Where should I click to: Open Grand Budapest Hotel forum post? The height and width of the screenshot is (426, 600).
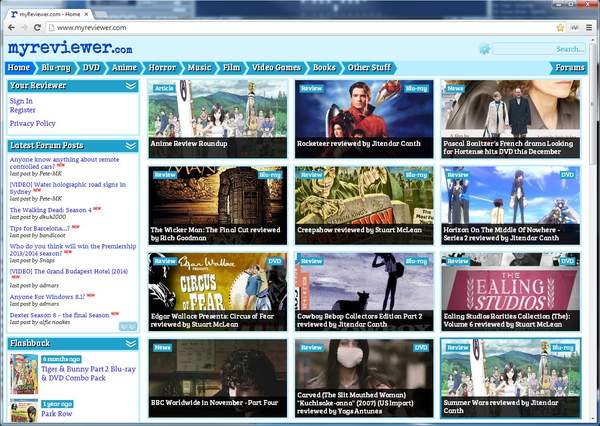coord(69,271)
